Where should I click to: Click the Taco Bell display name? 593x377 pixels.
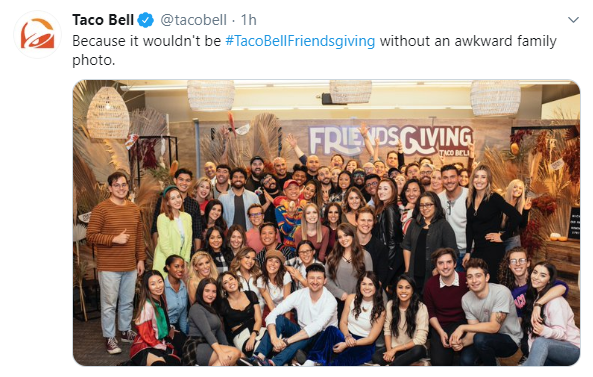coord(103,20)
